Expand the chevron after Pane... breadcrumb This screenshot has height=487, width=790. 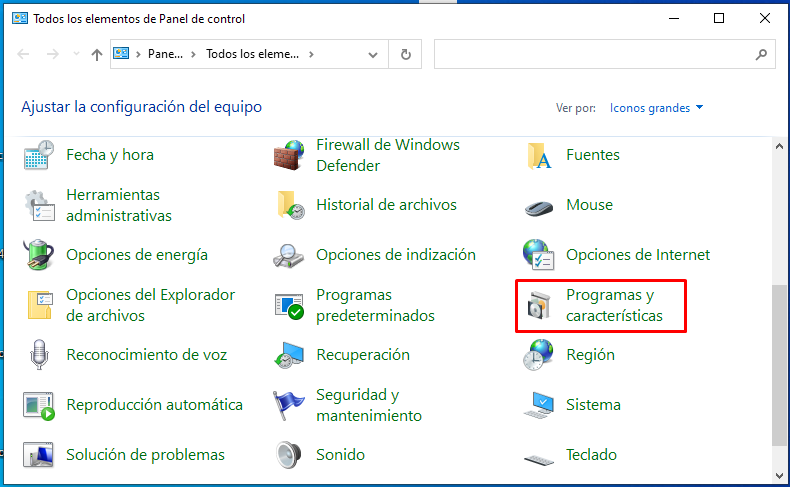pyautogui.click(x=193, y=54)
